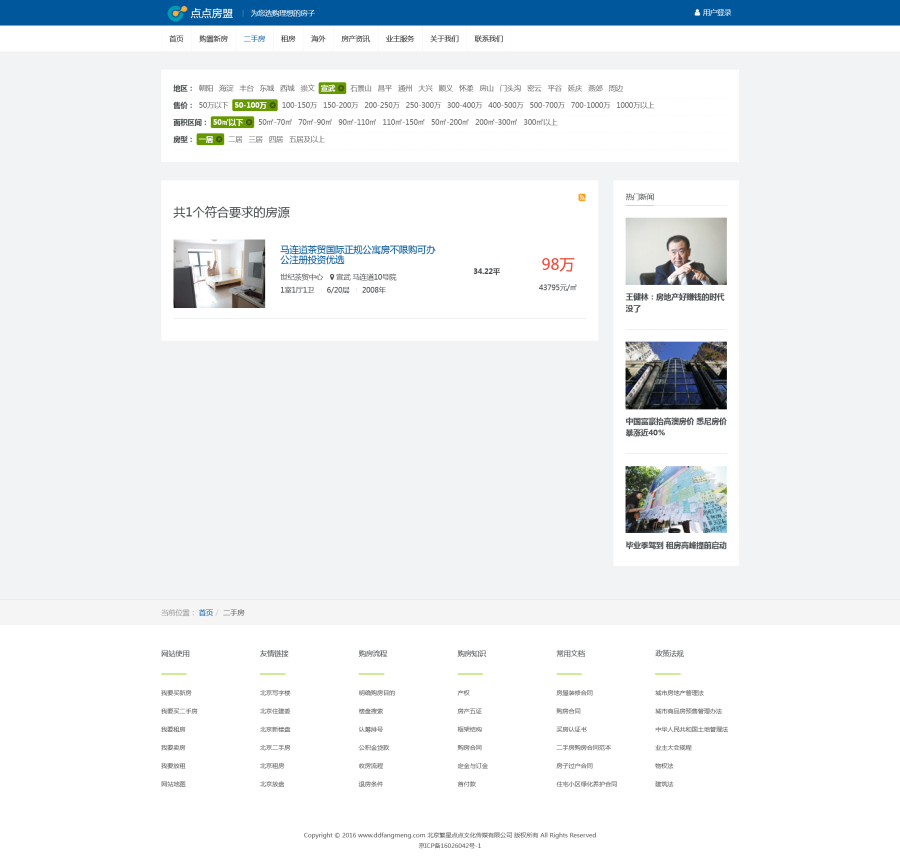The image size is (900, 856).
Task: Click the user icon beside 用户登录
Action: coord(697,13)
